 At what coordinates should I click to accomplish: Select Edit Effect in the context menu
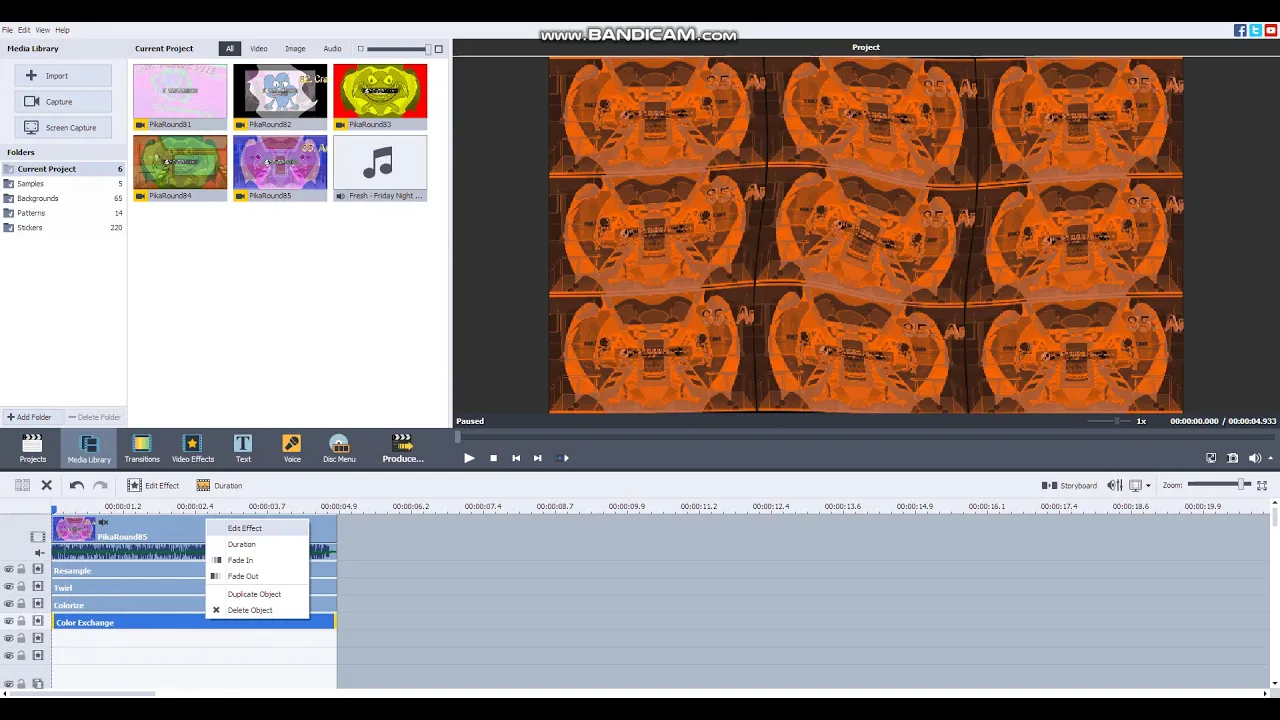tap(258, 528)
